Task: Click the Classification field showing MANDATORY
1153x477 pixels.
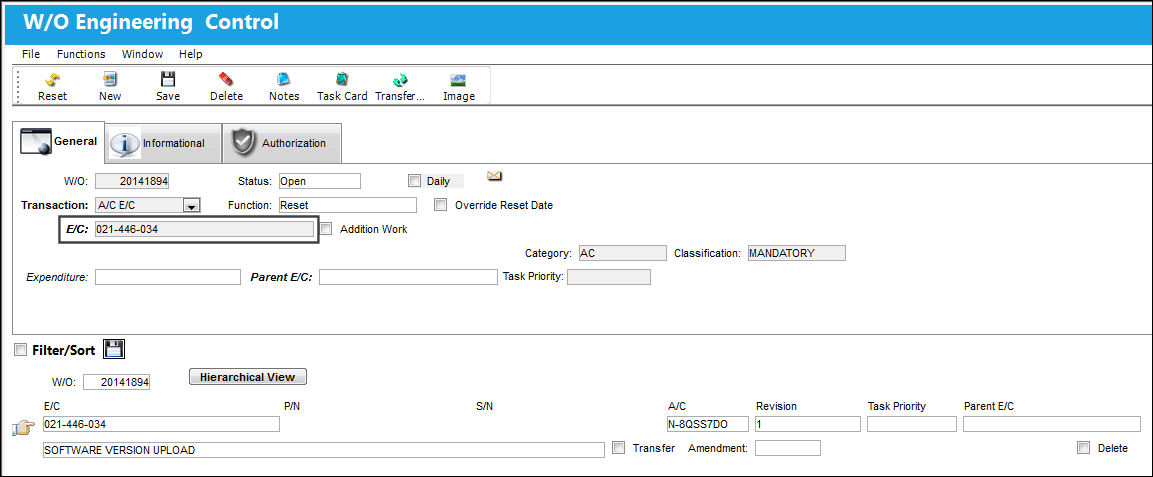Action: (x=796, y=253)
